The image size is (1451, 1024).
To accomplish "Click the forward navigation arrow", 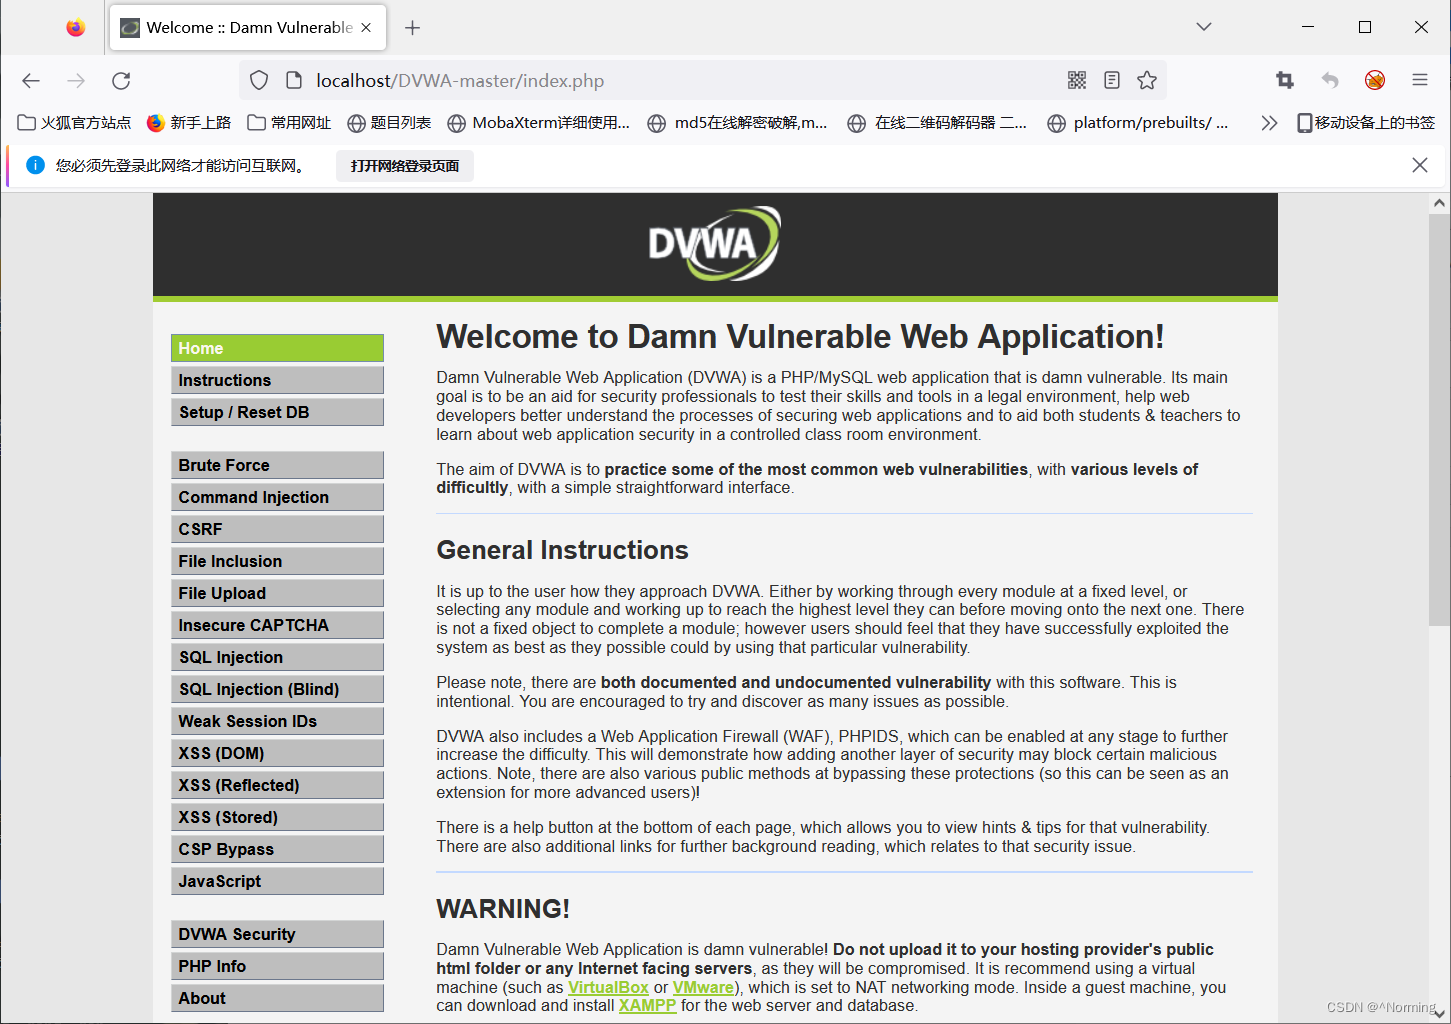I will pyautogui.click(x=76, y=81).
